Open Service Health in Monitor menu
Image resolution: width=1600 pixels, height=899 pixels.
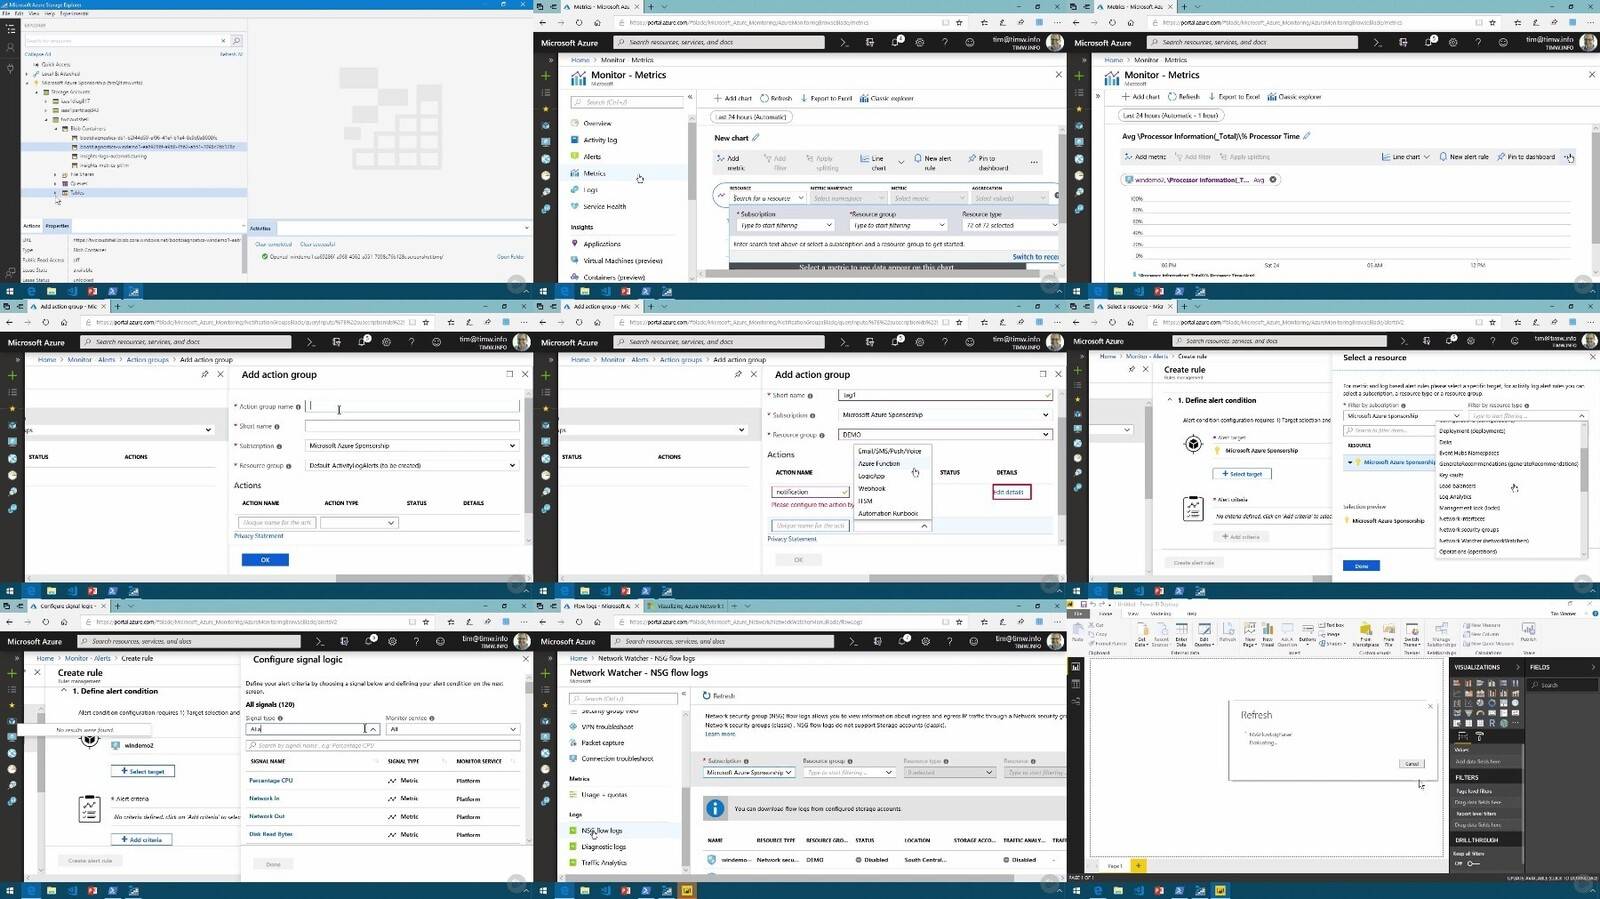pos(604,206)
